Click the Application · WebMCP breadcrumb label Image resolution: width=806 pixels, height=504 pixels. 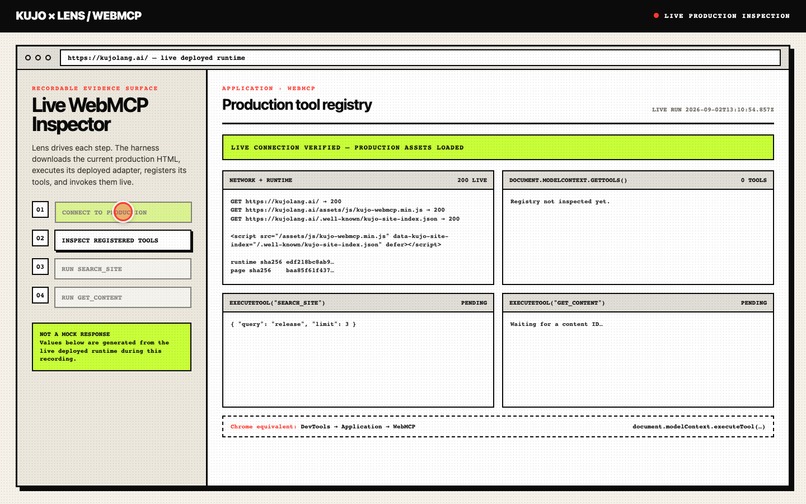(x=268, y=88)
